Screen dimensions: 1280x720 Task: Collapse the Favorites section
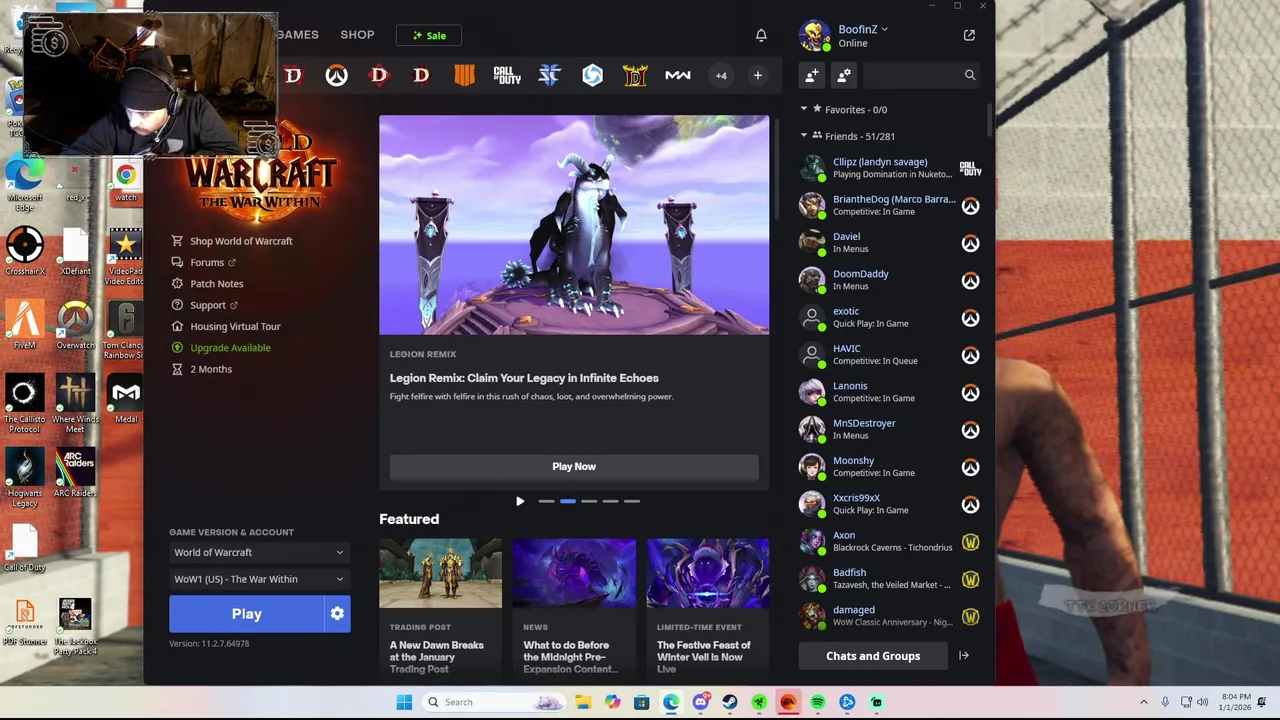[x=804, y=109]
